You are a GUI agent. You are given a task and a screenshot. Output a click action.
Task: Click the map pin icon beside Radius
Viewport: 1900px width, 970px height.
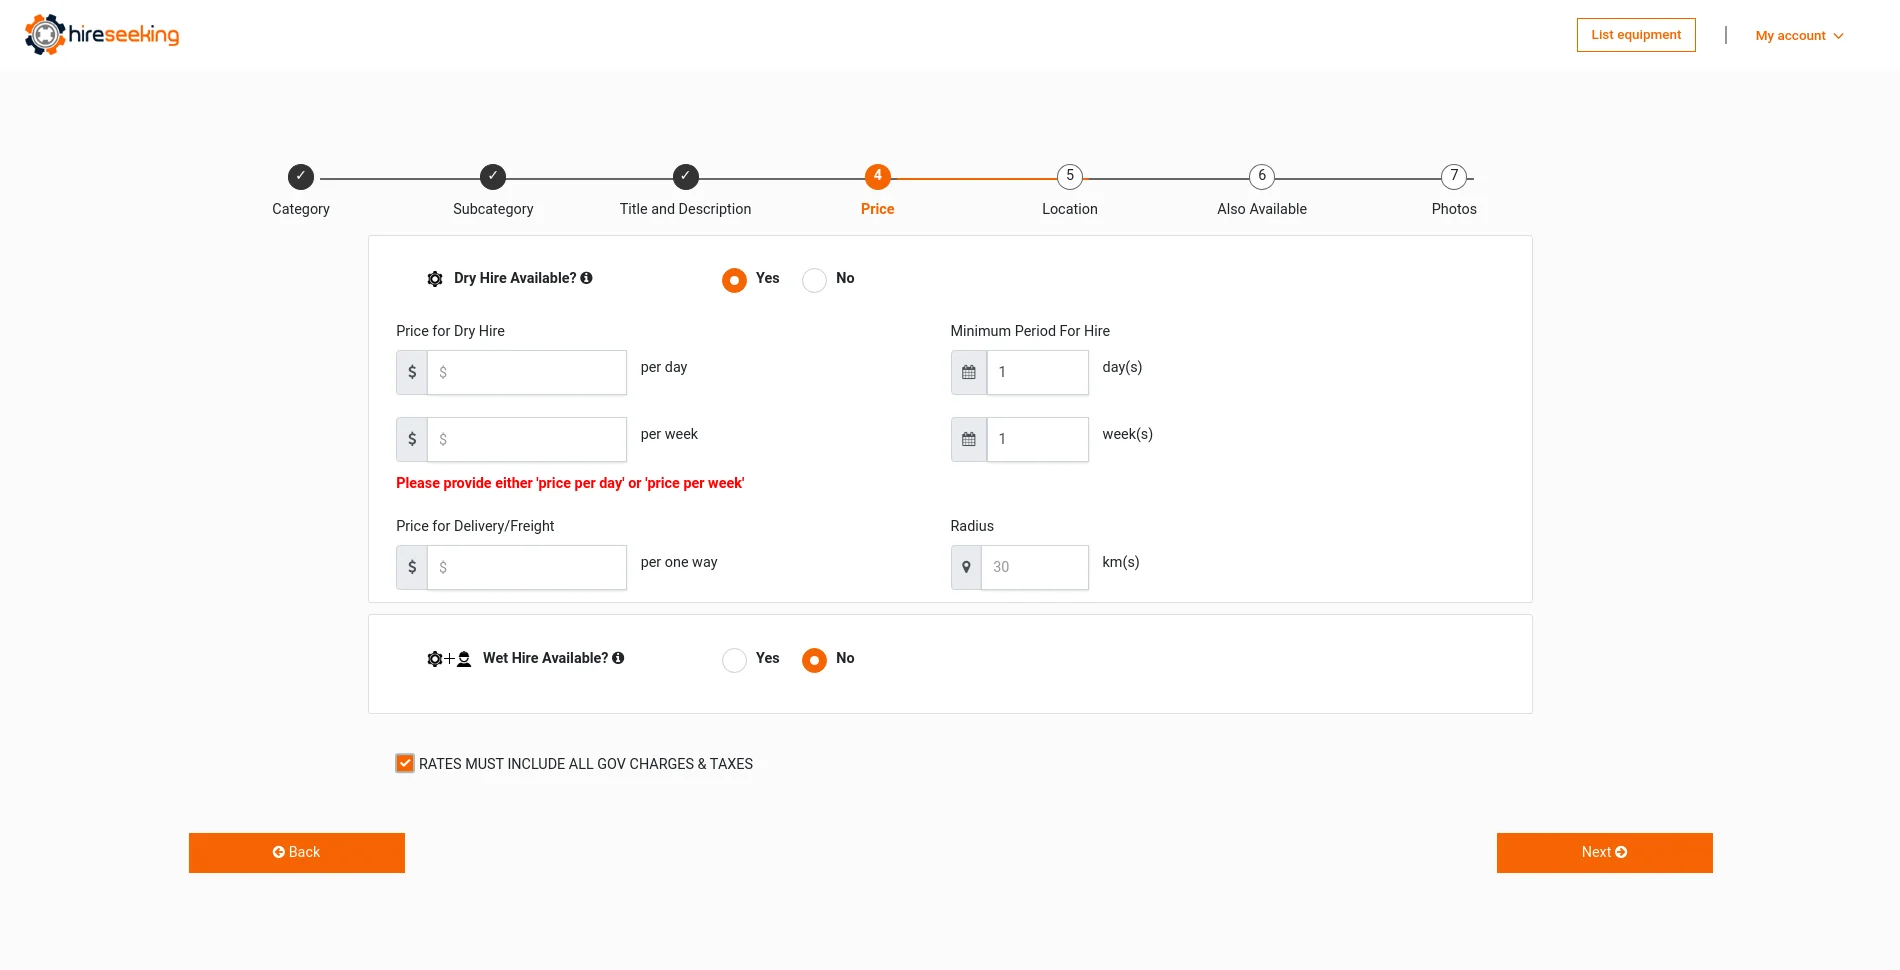coord(966,567)
